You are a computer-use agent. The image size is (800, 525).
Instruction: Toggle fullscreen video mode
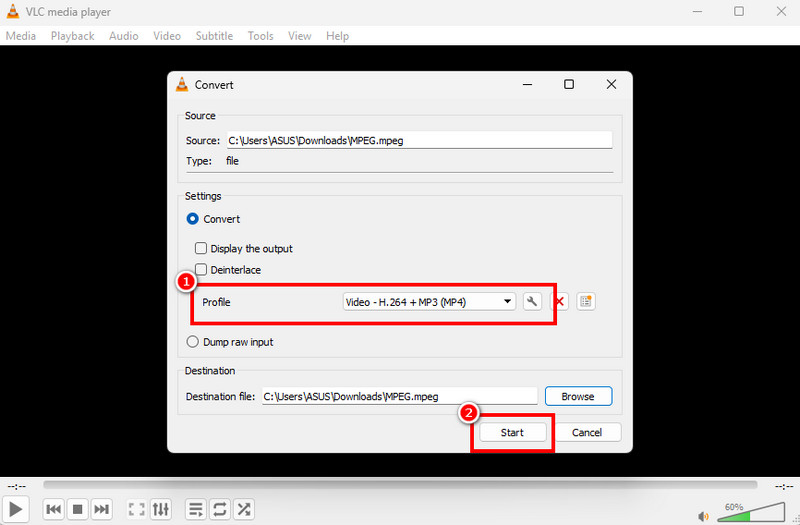[136, 509]
